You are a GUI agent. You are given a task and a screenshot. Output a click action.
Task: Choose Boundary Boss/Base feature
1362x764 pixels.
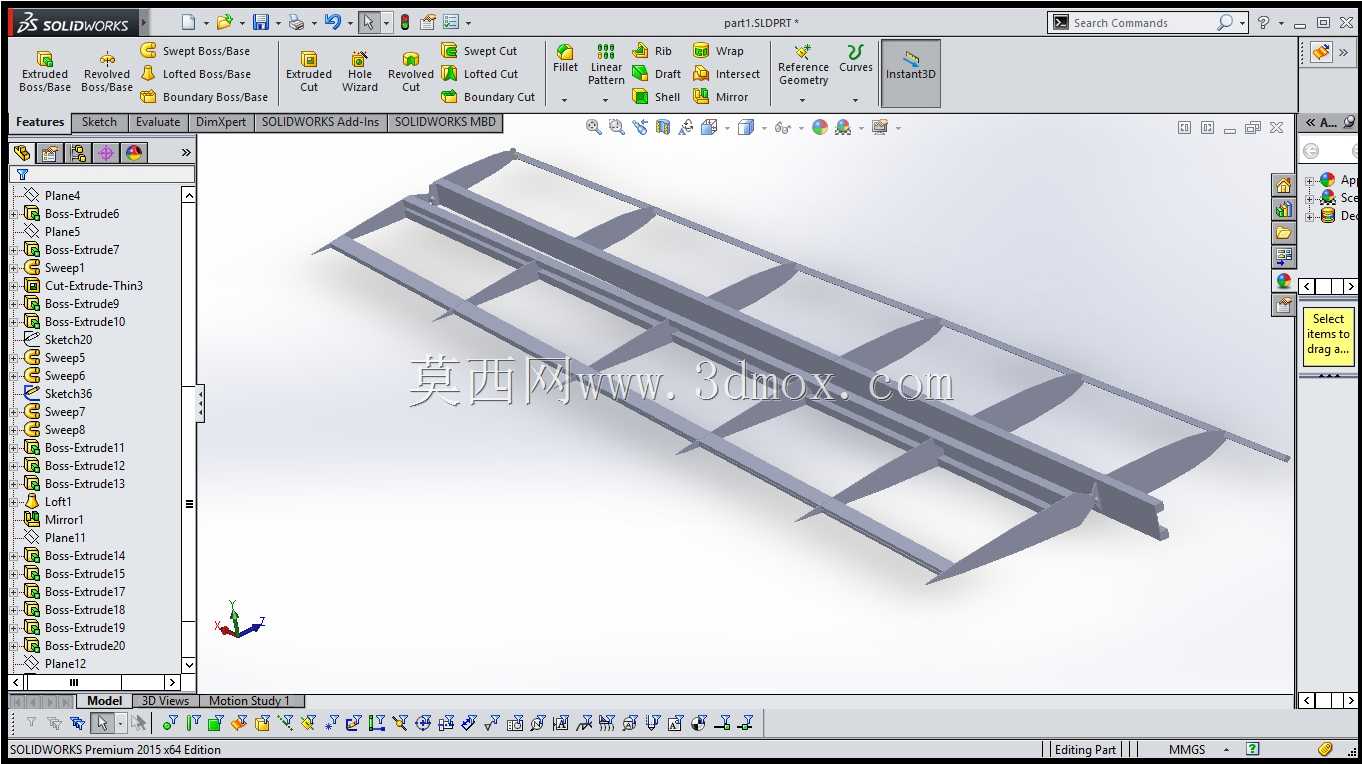[x=204, y=97]
